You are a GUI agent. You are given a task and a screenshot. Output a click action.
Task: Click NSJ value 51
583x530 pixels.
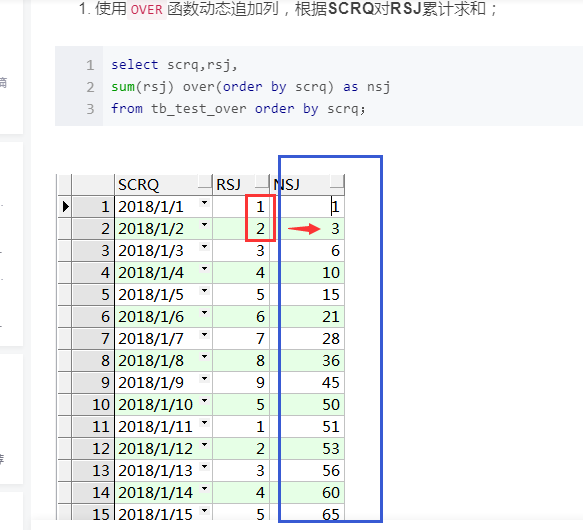(x=307, y=427)
